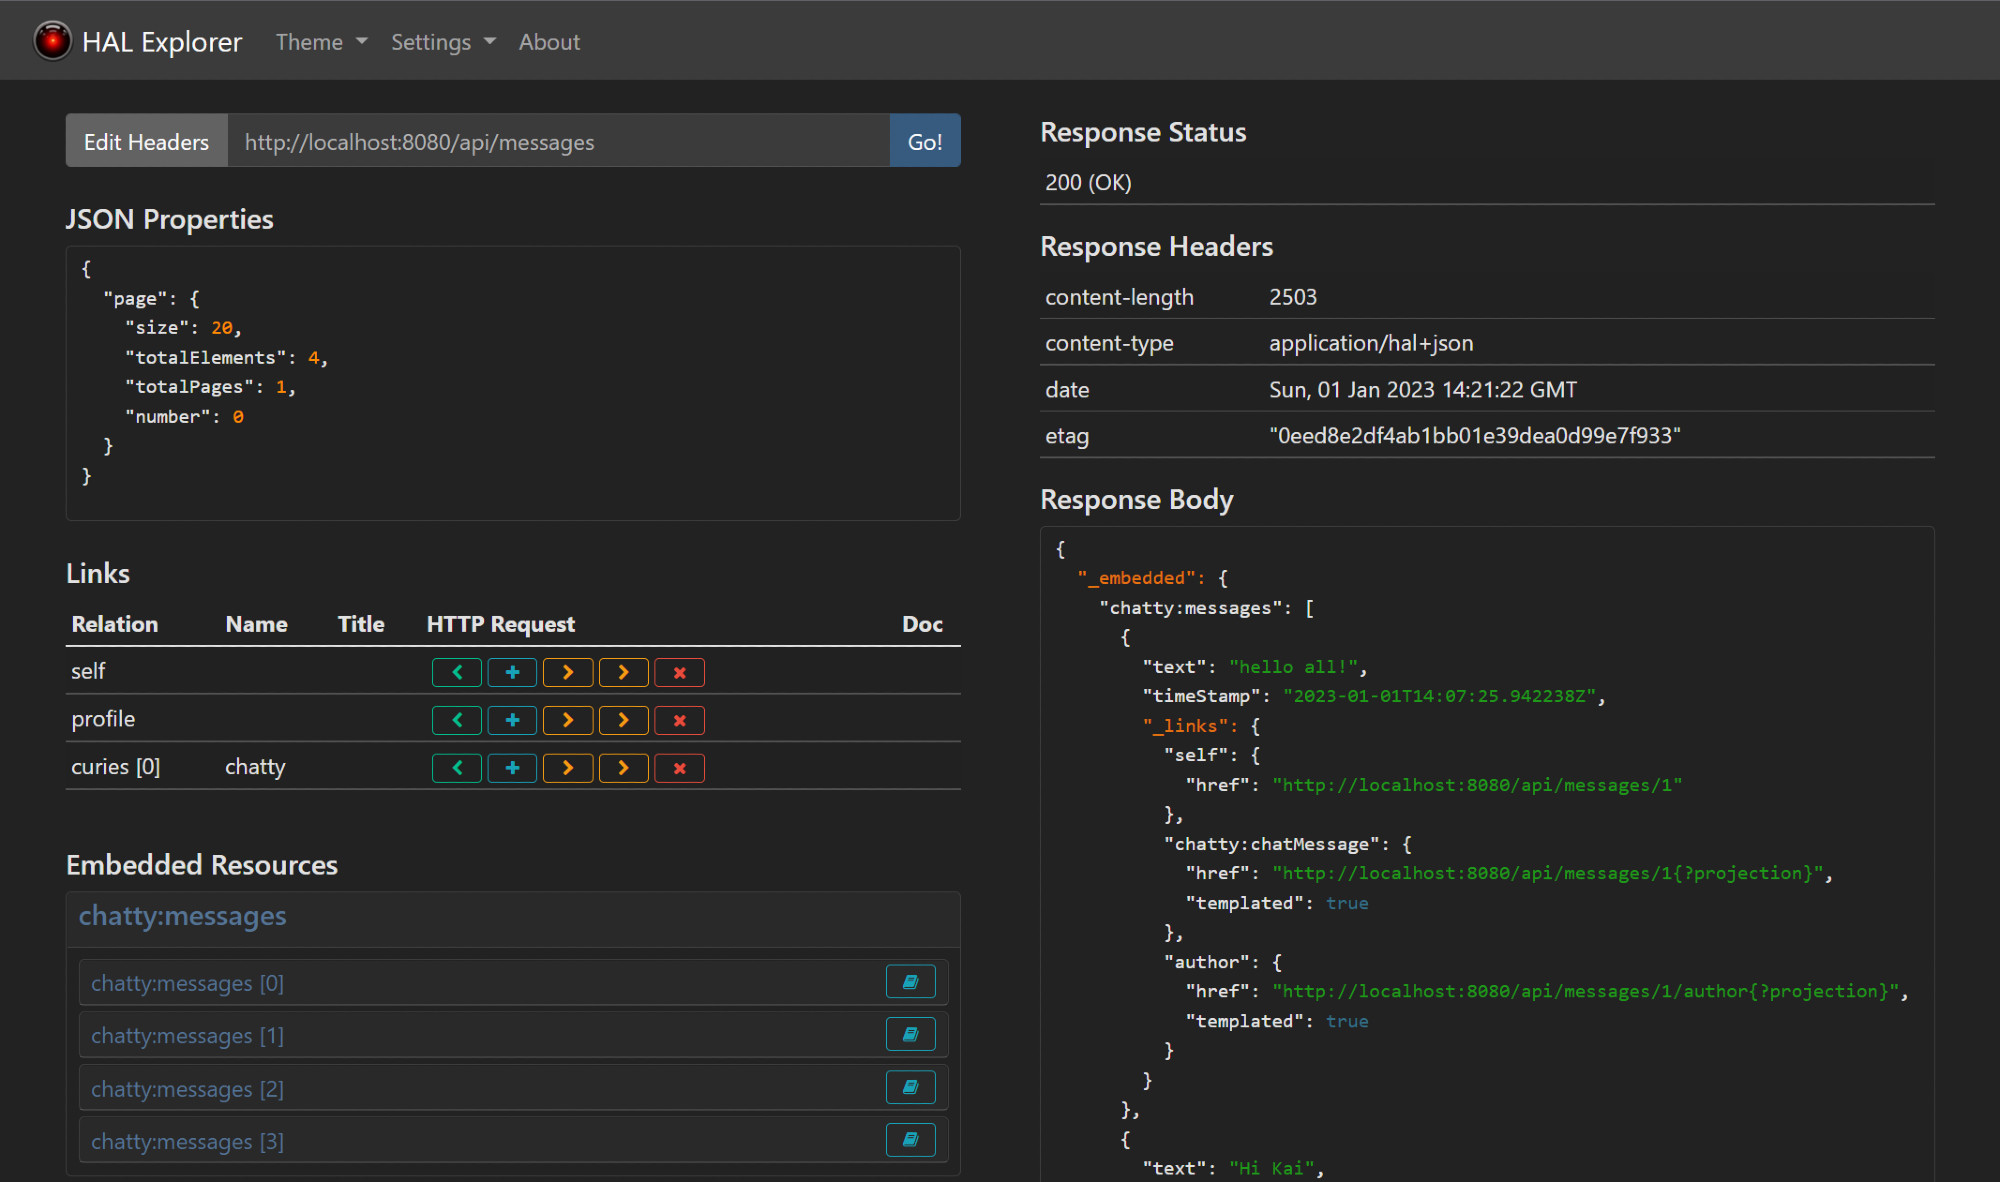Focus the URL input field
2000x1182 pixels.
tap(559, 141)
